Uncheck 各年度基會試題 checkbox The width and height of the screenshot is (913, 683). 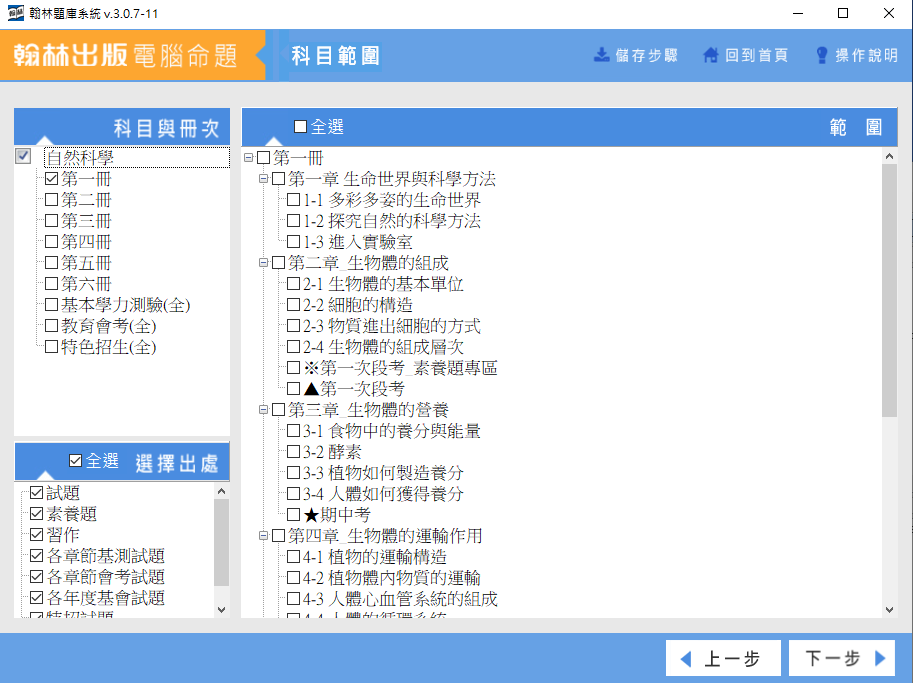coord(37,597)
